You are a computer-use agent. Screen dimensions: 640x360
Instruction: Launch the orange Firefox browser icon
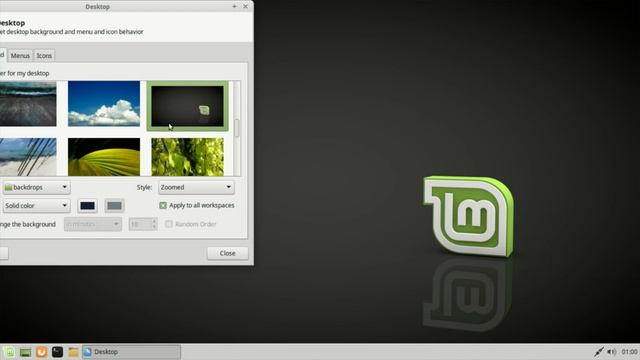coord(41,352)
